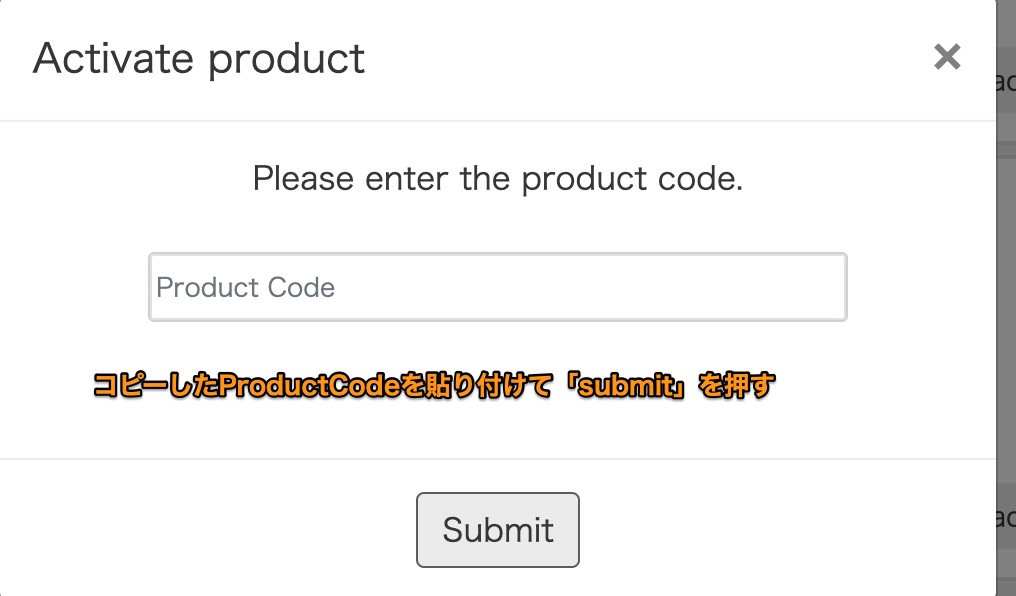The width and height of the screenshot is (1016, 596).
Task: Close the Activate product dialog
Action: click(x=946, y=58)
